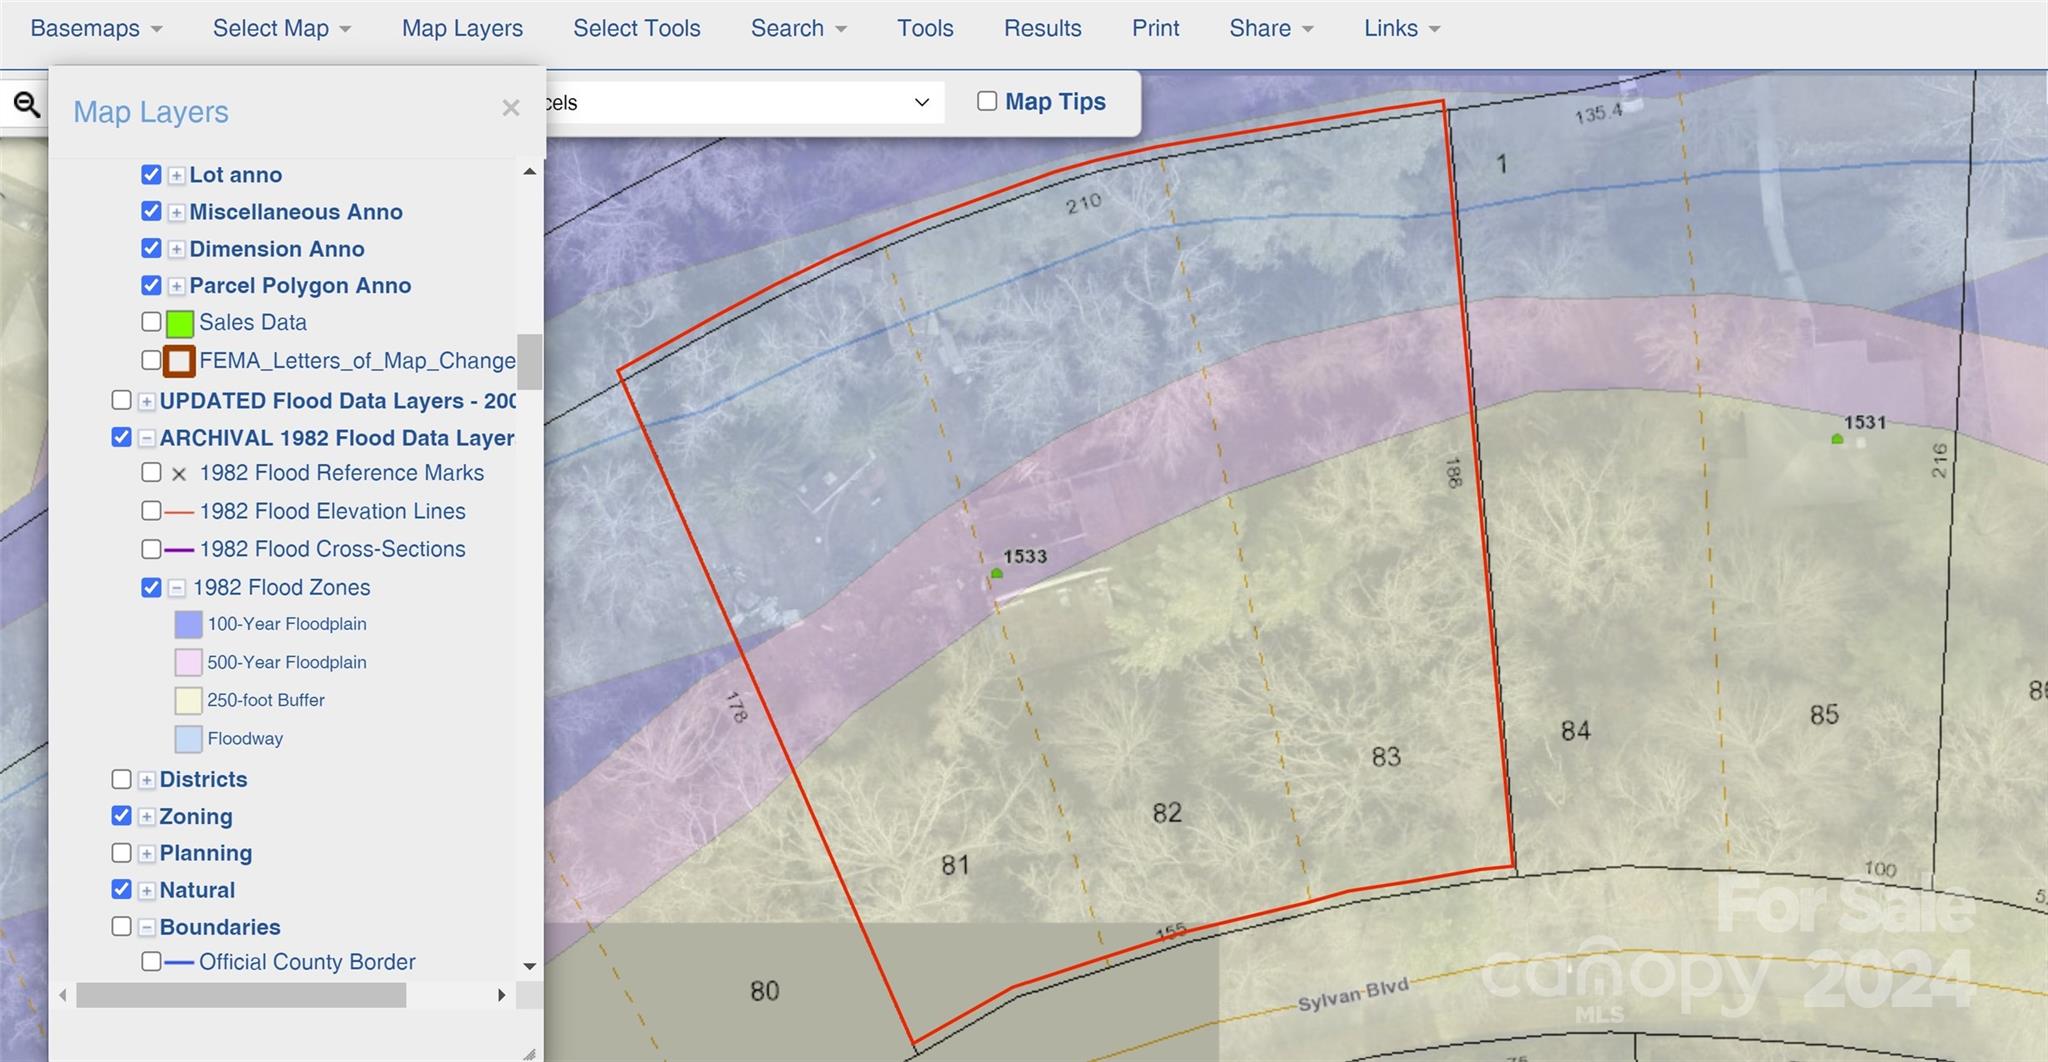Expand the Dimension Anno node
Screen dimensions: 2048x1062
176,250
